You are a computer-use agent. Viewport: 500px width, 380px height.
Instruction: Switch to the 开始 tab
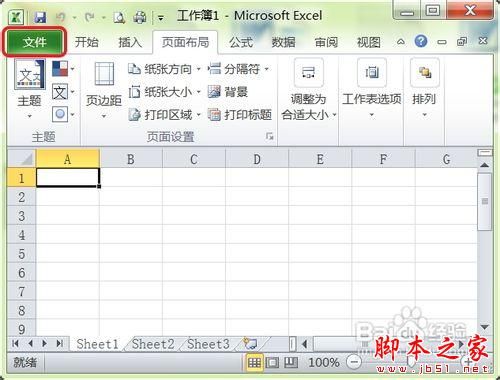tap(87, 42)
